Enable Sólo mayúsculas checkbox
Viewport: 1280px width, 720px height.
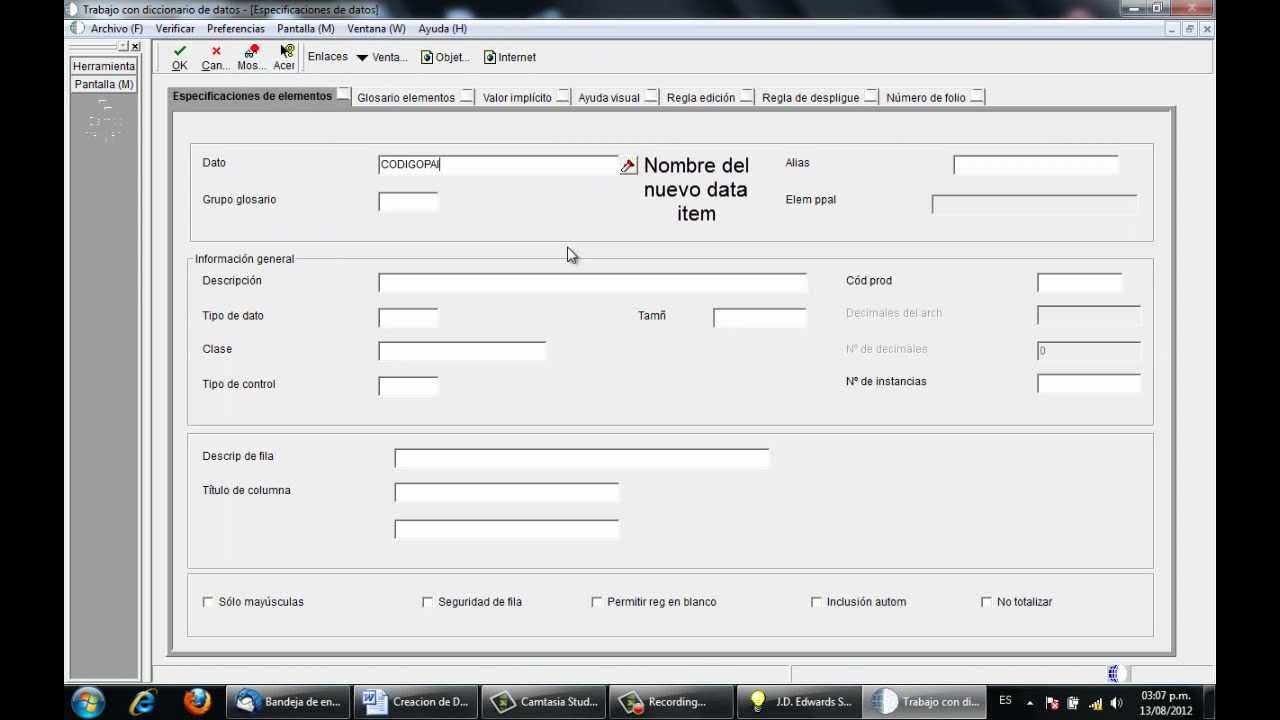[208, 602]
